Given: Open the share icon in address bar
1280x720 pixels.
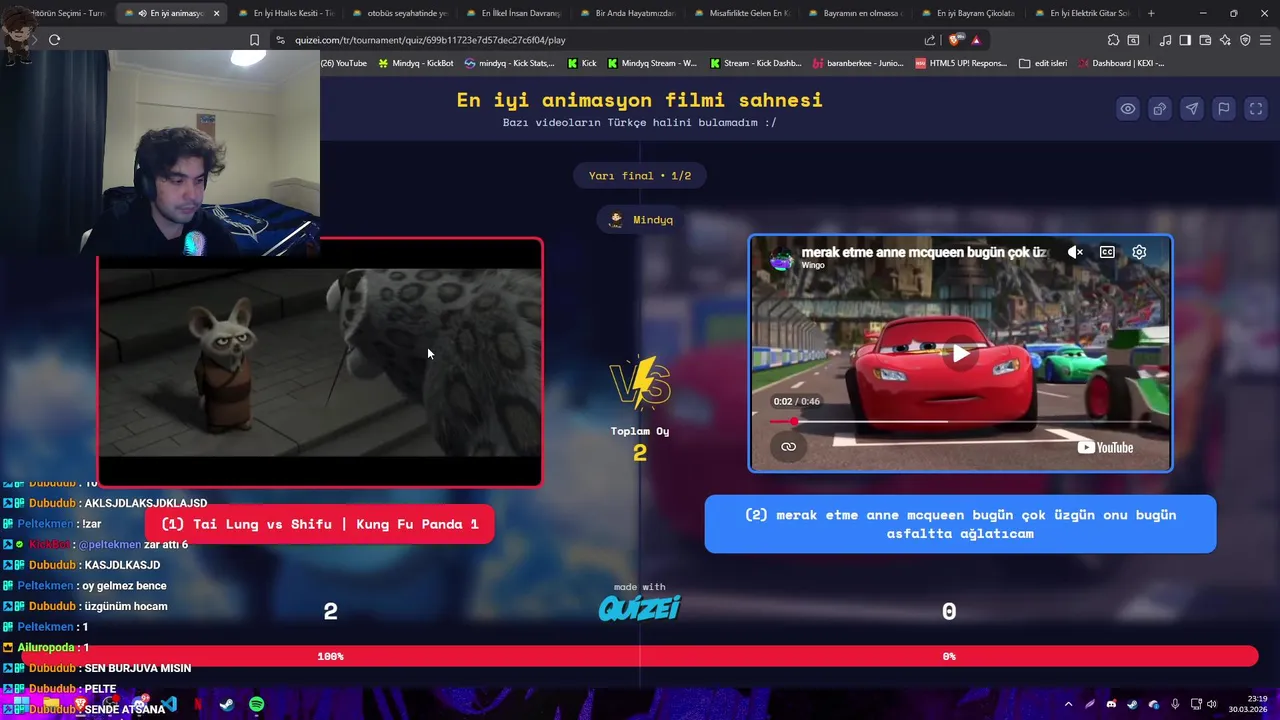Looking at the screenshot, I should click(x=930, y=40).
